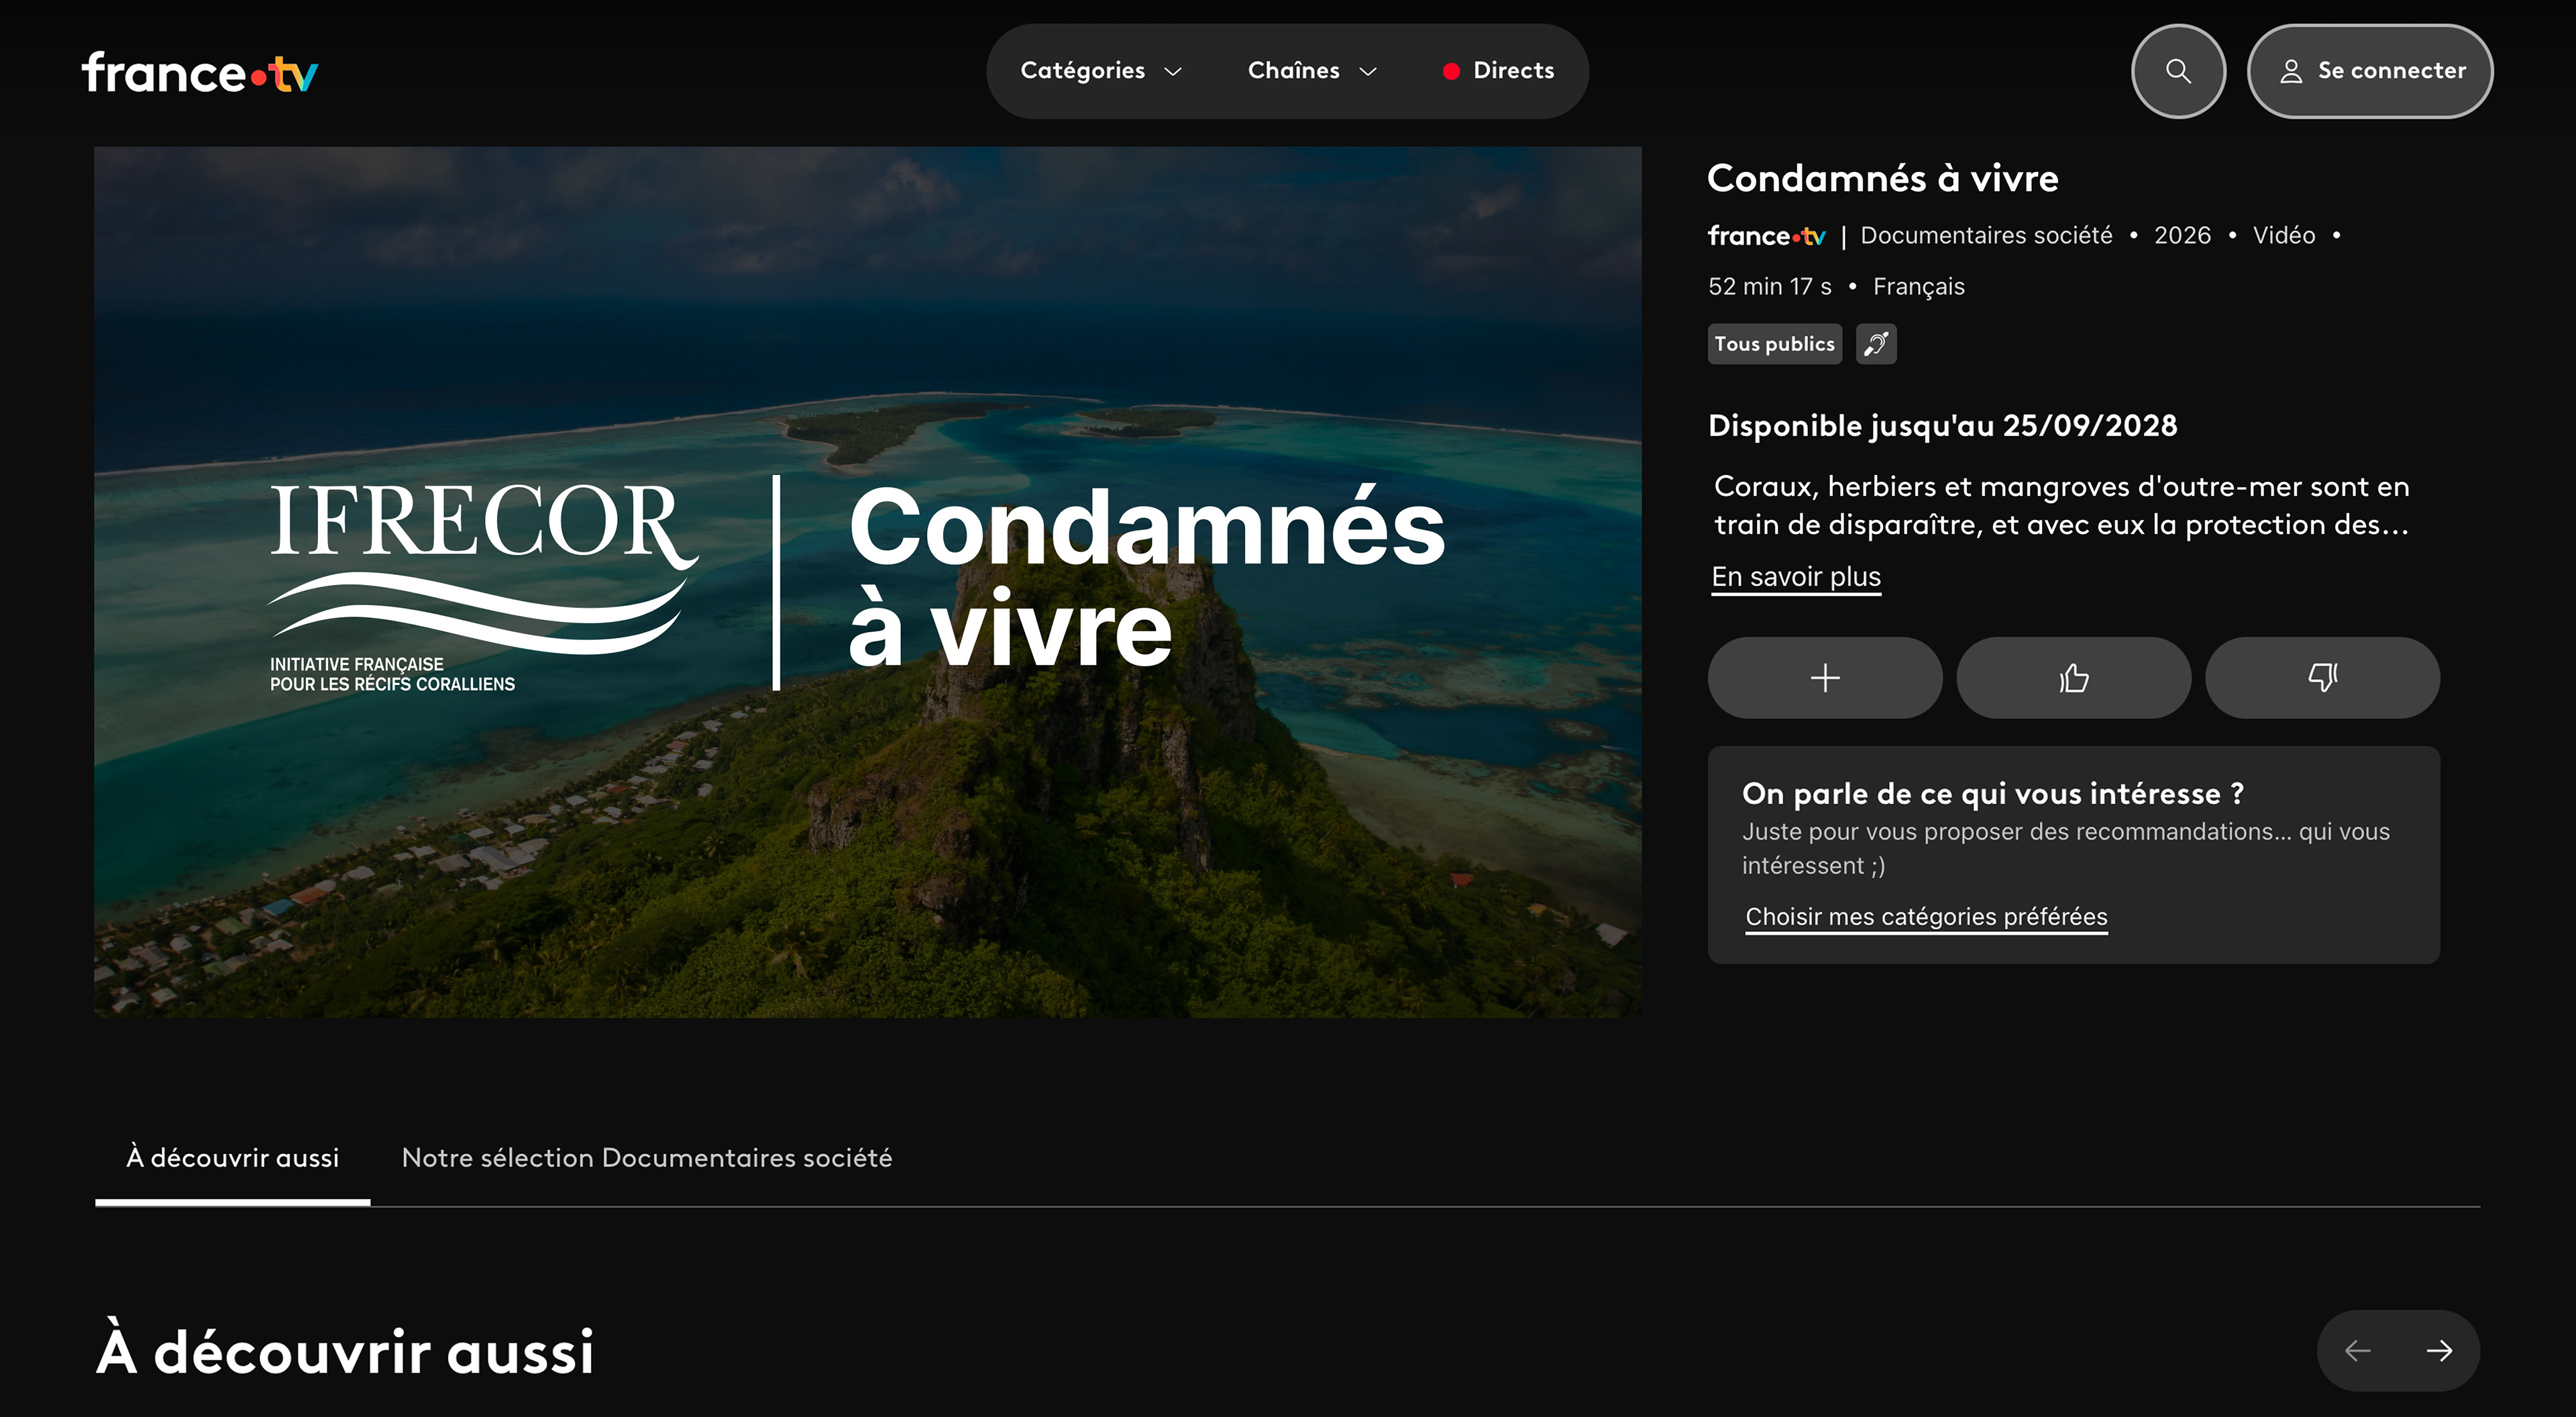Go to next carousel items arrow
The width and height of the screenshot is (2576, 1417).
2440,1351
